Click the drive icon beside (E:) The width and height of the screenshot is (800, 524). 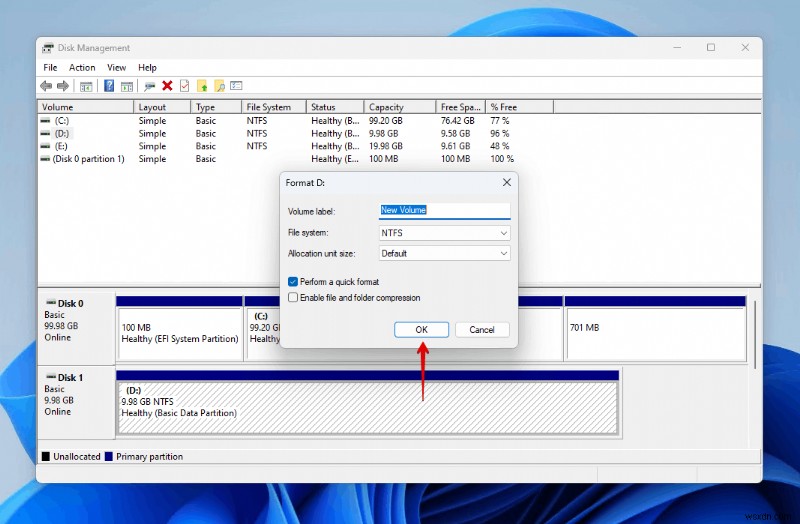point(45,146)
